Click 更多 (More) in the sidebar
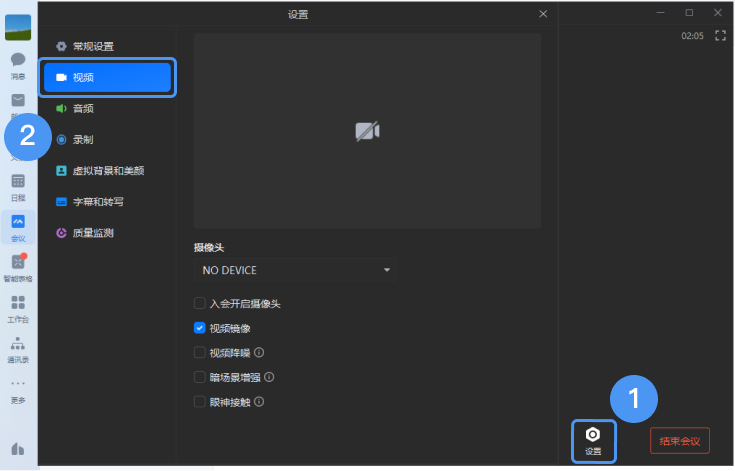 point(18,389)
